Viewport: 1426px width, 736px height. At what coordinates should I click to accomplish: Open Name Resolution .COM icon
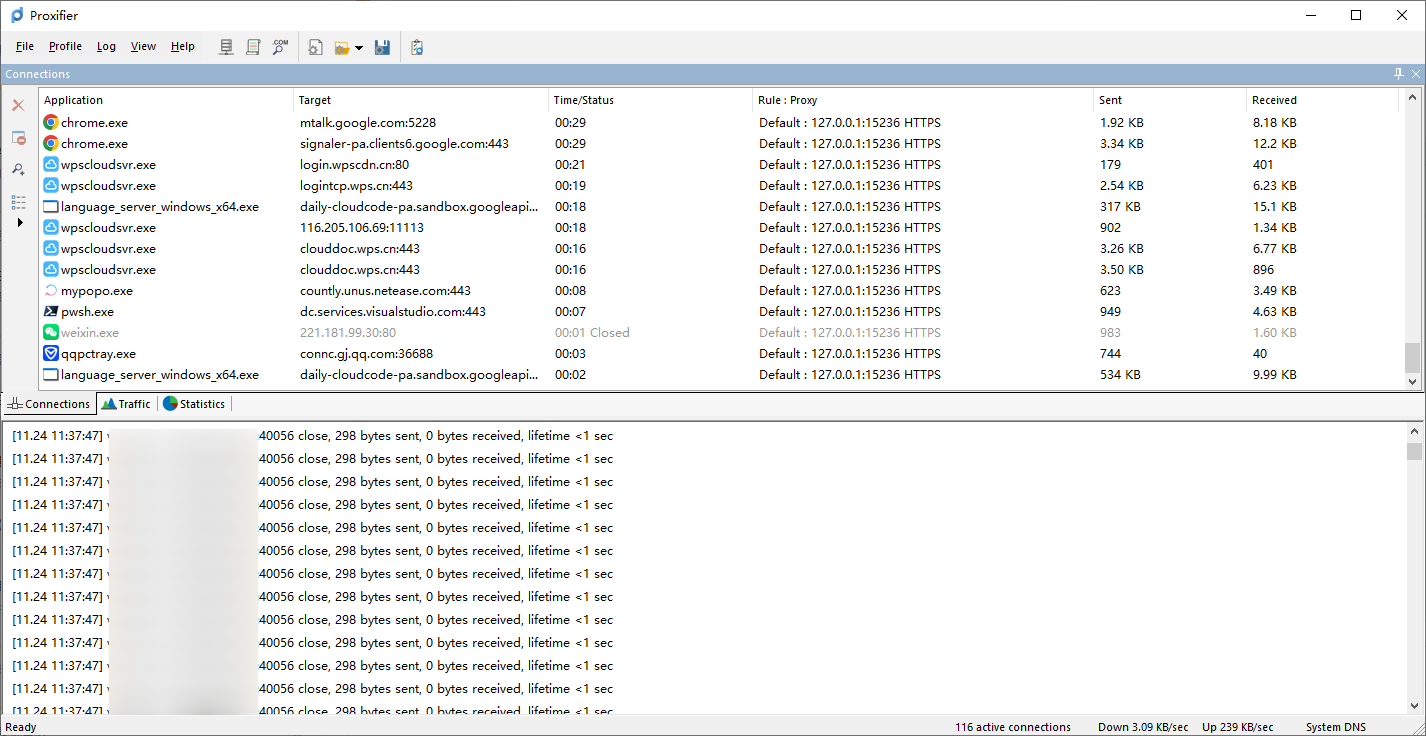[x=280, y=47]
